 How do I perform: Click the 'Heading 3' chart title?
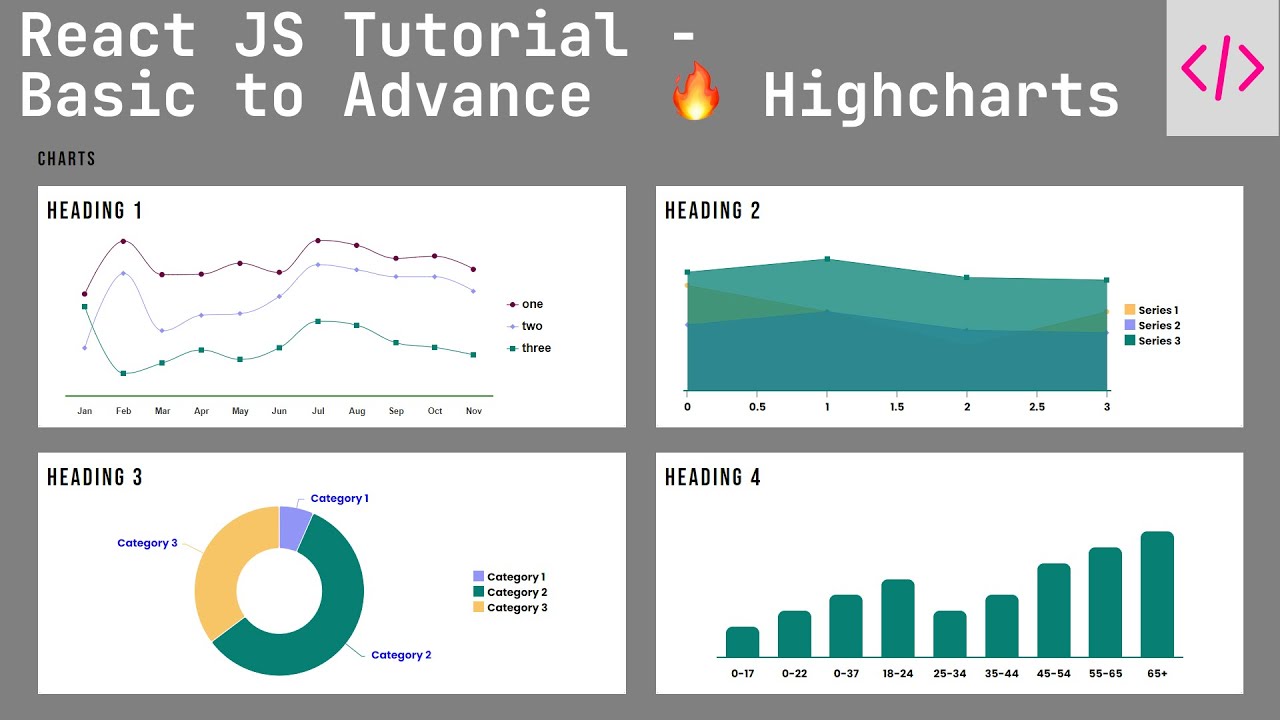[x=95, y=477]
